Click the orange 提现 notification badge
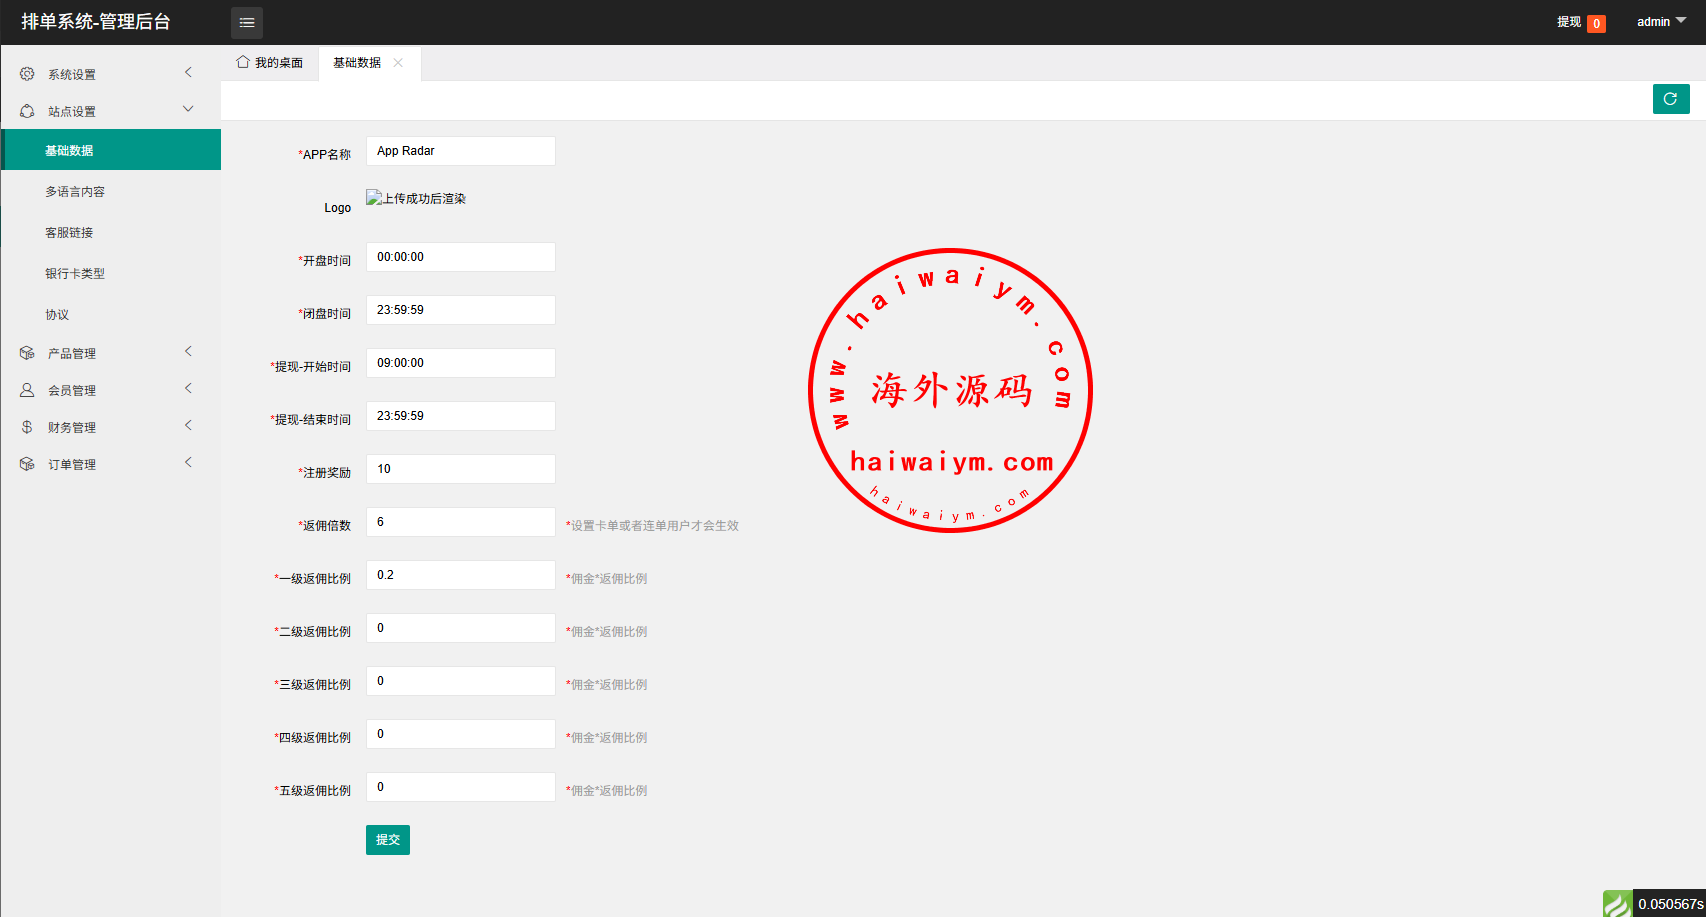This screenshot has height=917, width=1706. click(x=1596, y=23)
